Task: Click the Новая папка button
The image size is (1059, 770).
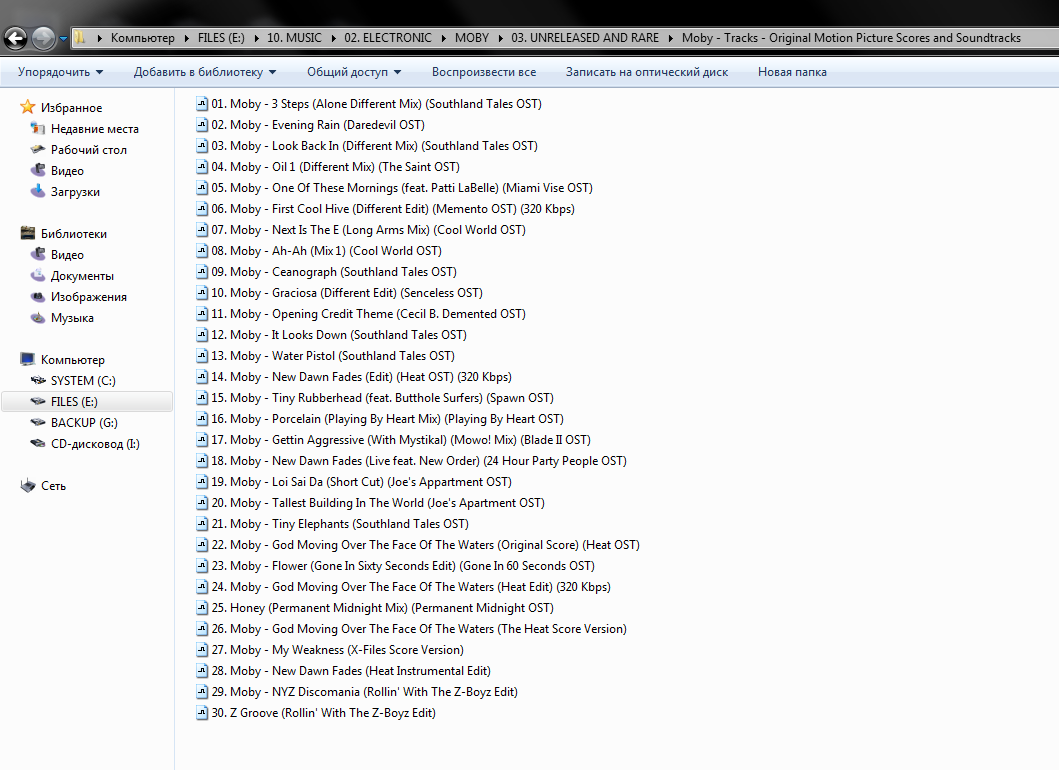Action: 792,72
